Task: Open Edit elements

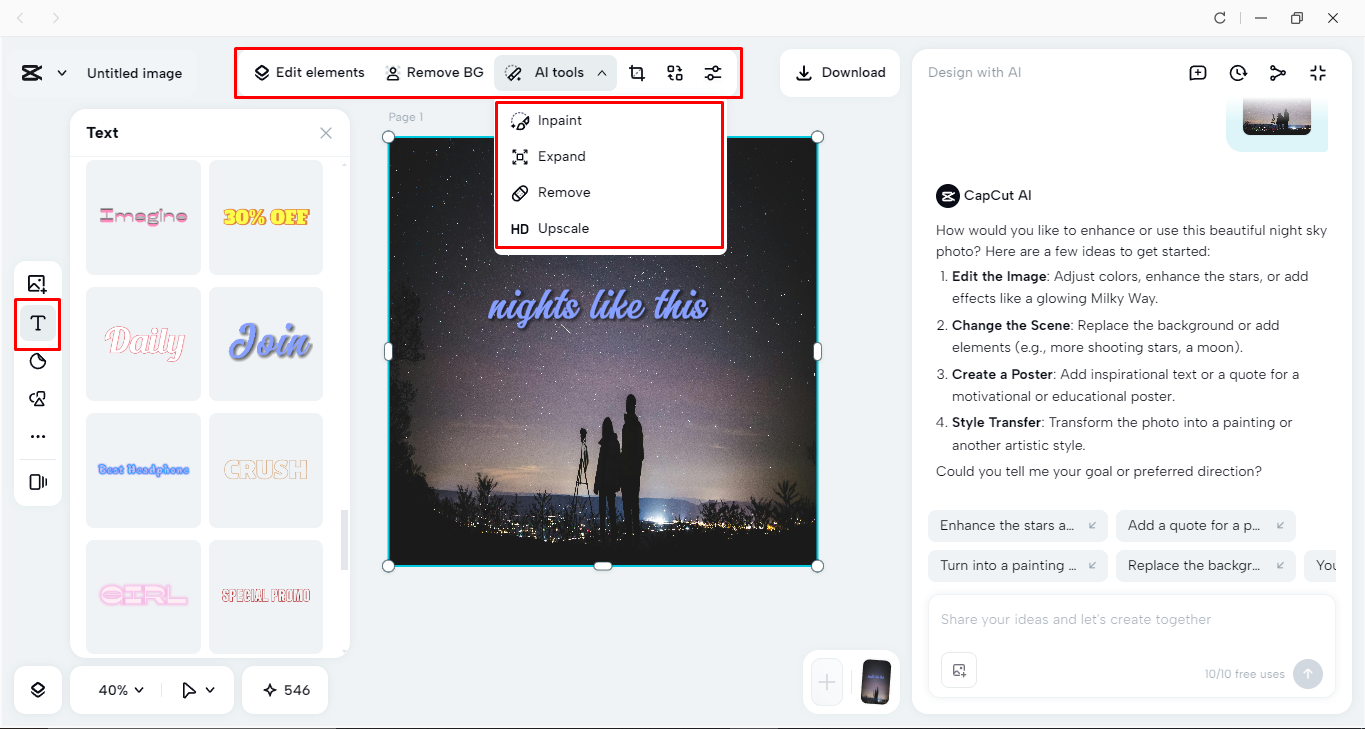Action: pos(309,73)
